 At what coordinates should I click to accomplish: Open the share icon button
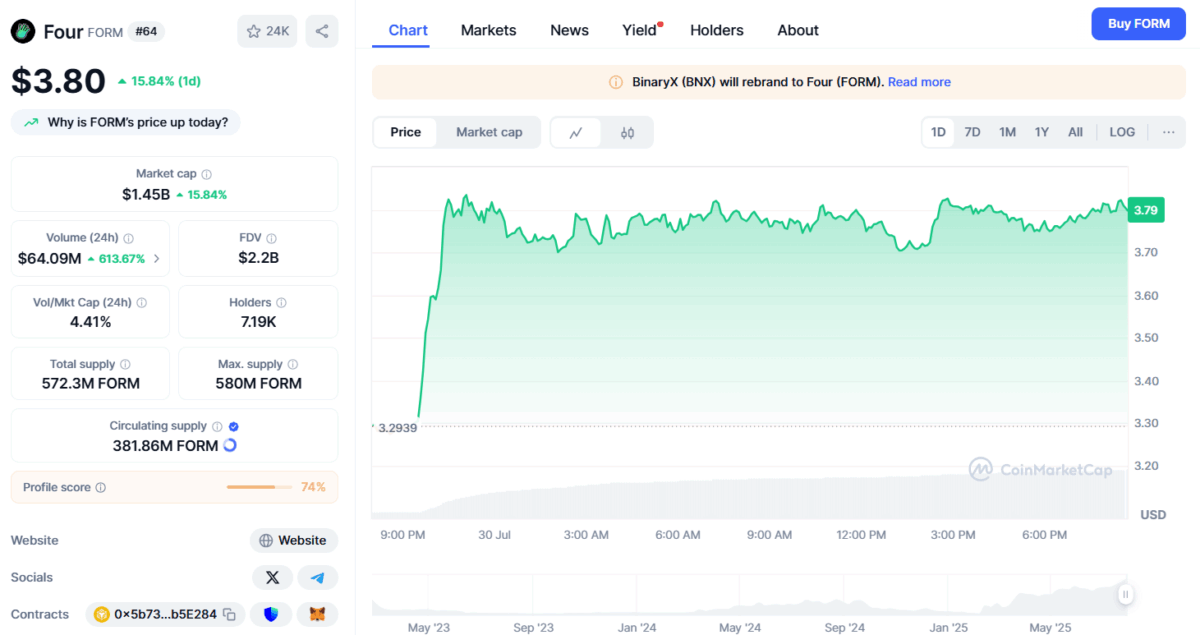322,31
